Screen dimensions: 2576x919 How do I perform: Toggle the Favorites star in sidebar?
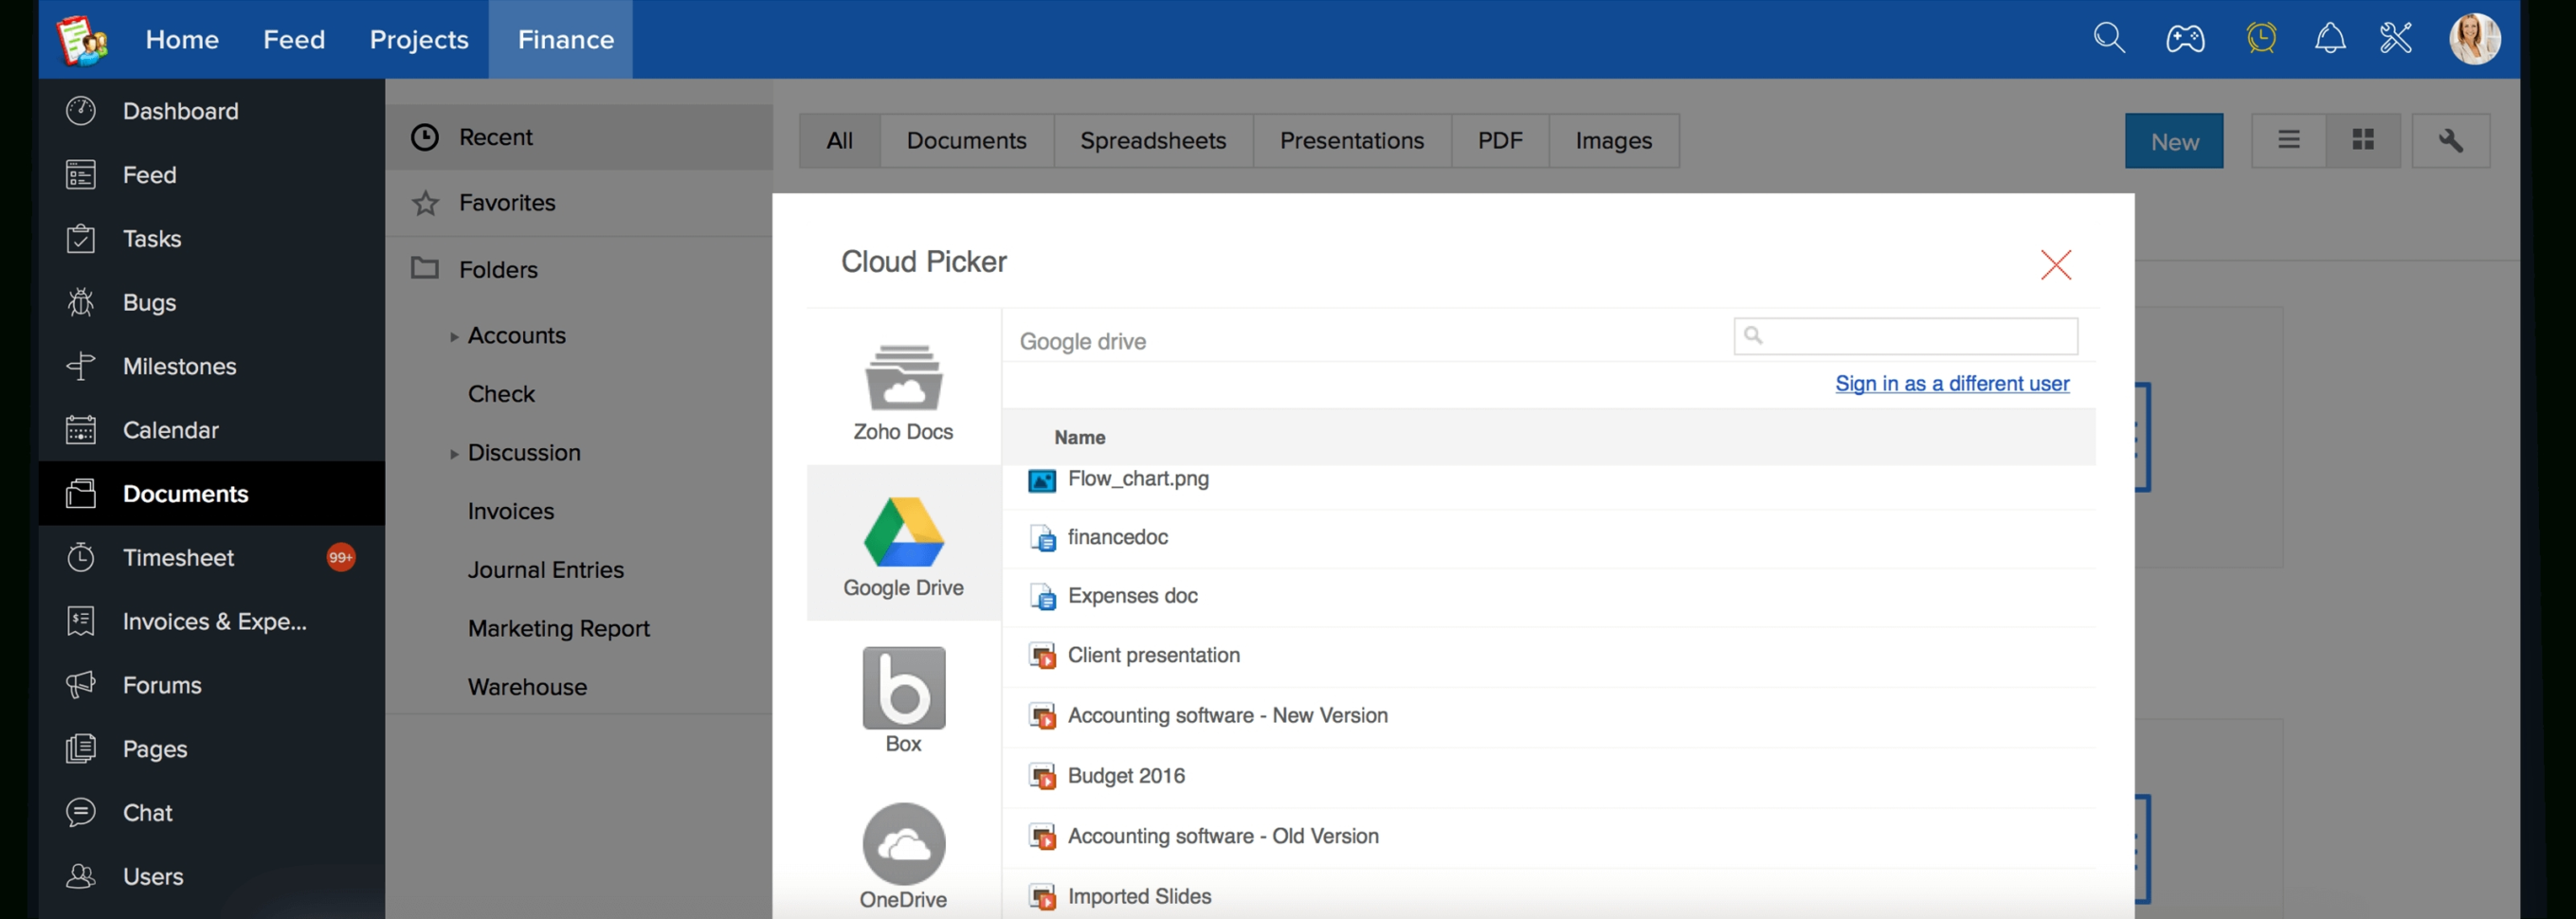pos(425,203)
